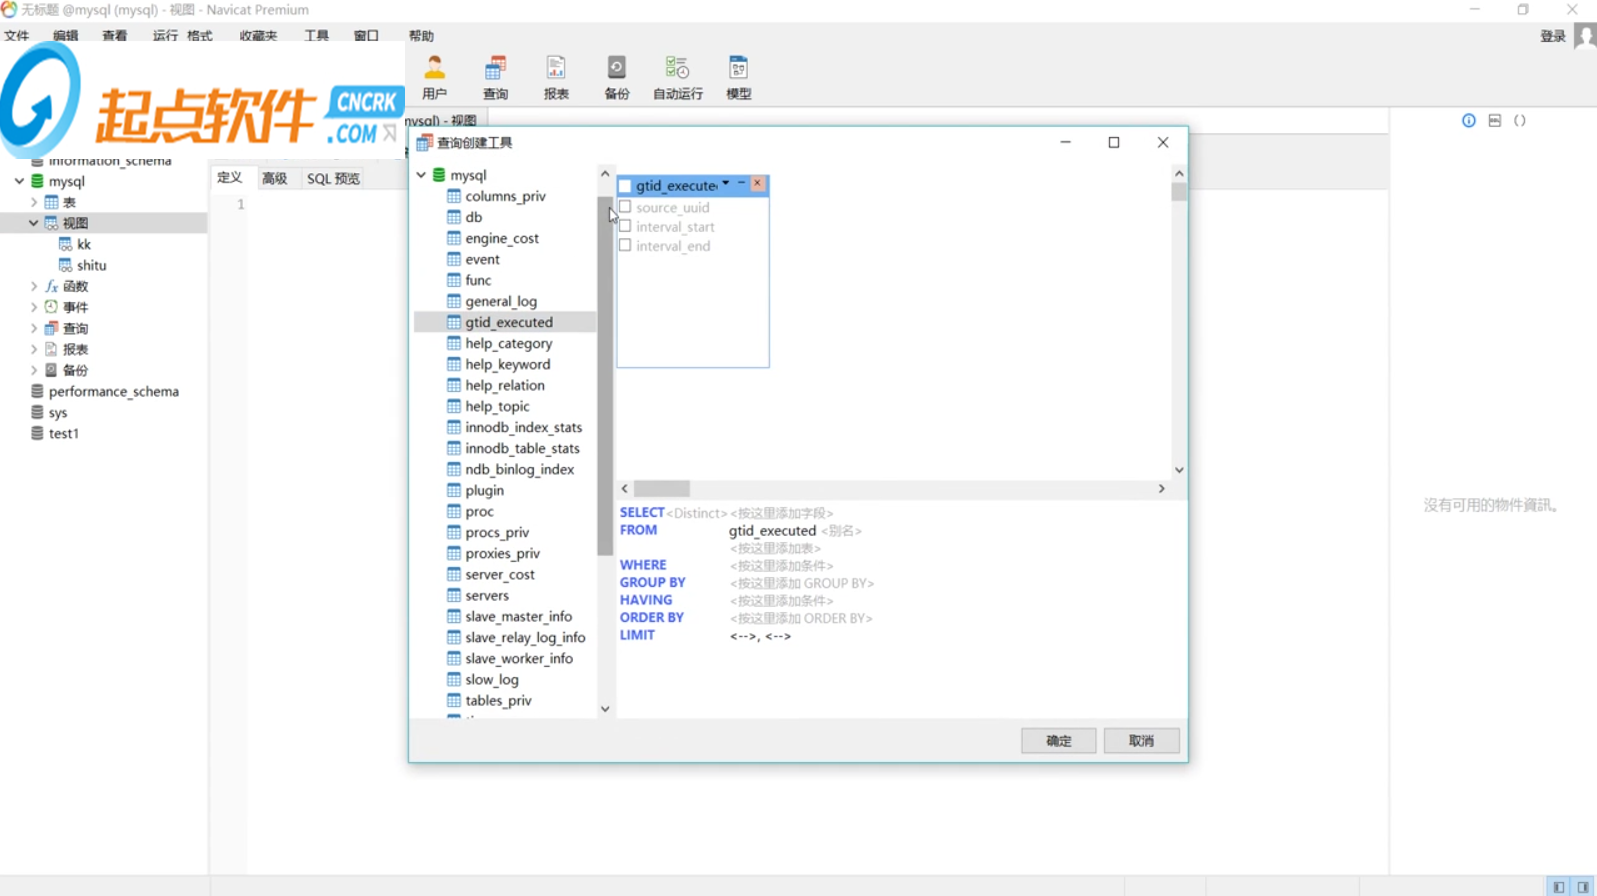
Task: Close the gtid_executed table box
Action: click(x=758, y=184)
